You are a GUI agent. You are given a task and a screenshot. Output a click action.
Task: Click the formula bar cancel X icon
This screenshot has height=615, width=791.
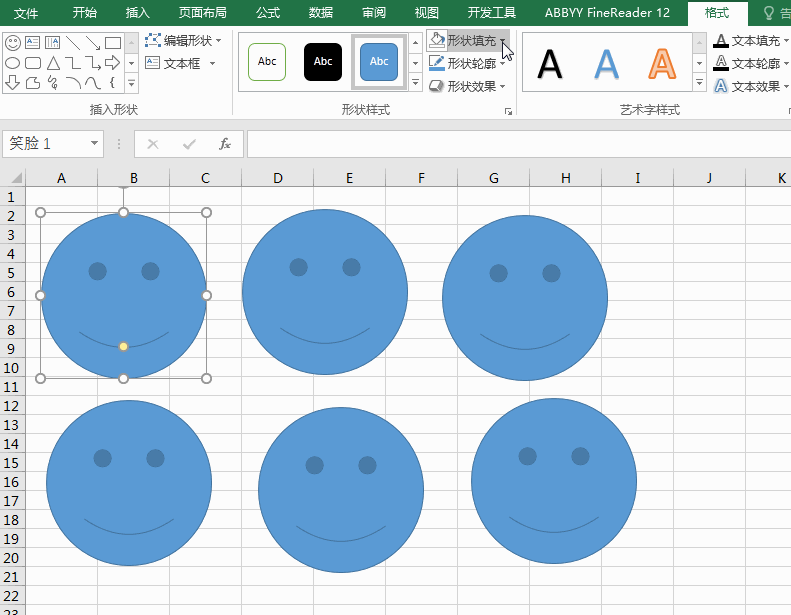[x=153, y=144]
